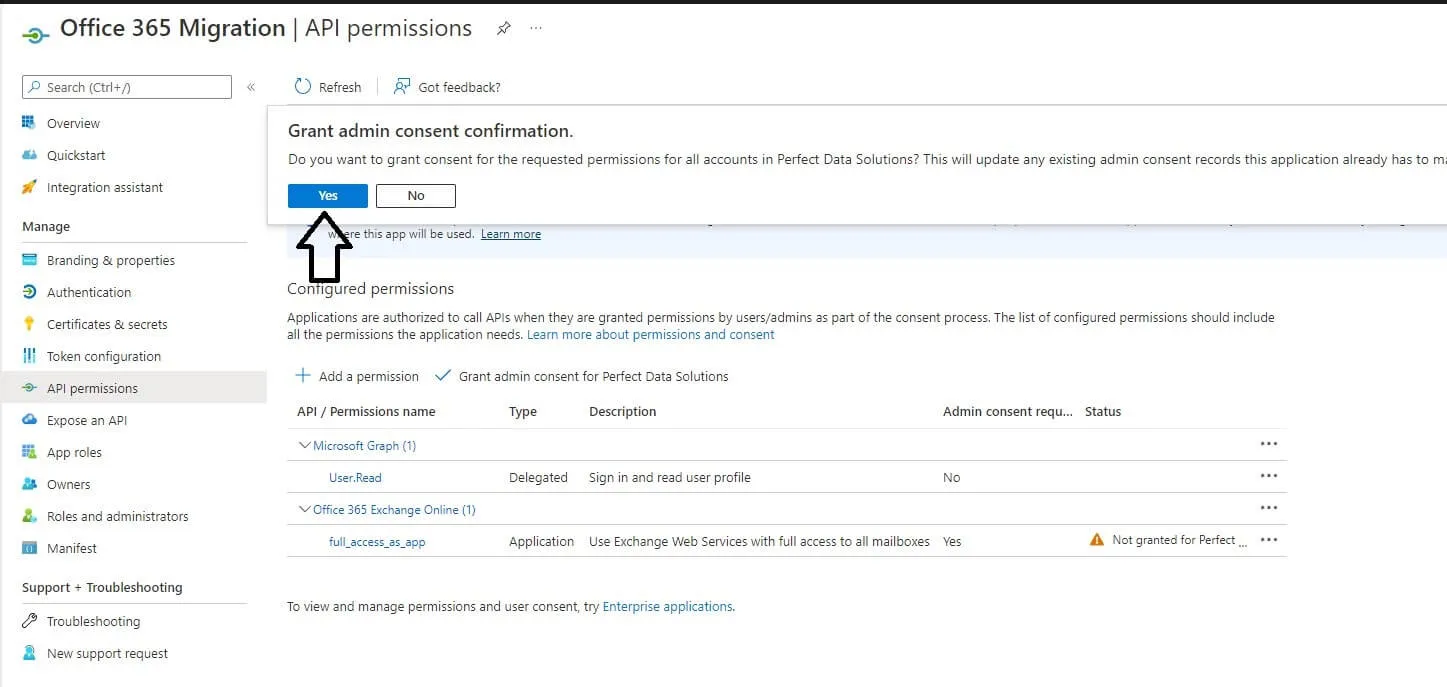Open the Owners section

coord(68,484)
